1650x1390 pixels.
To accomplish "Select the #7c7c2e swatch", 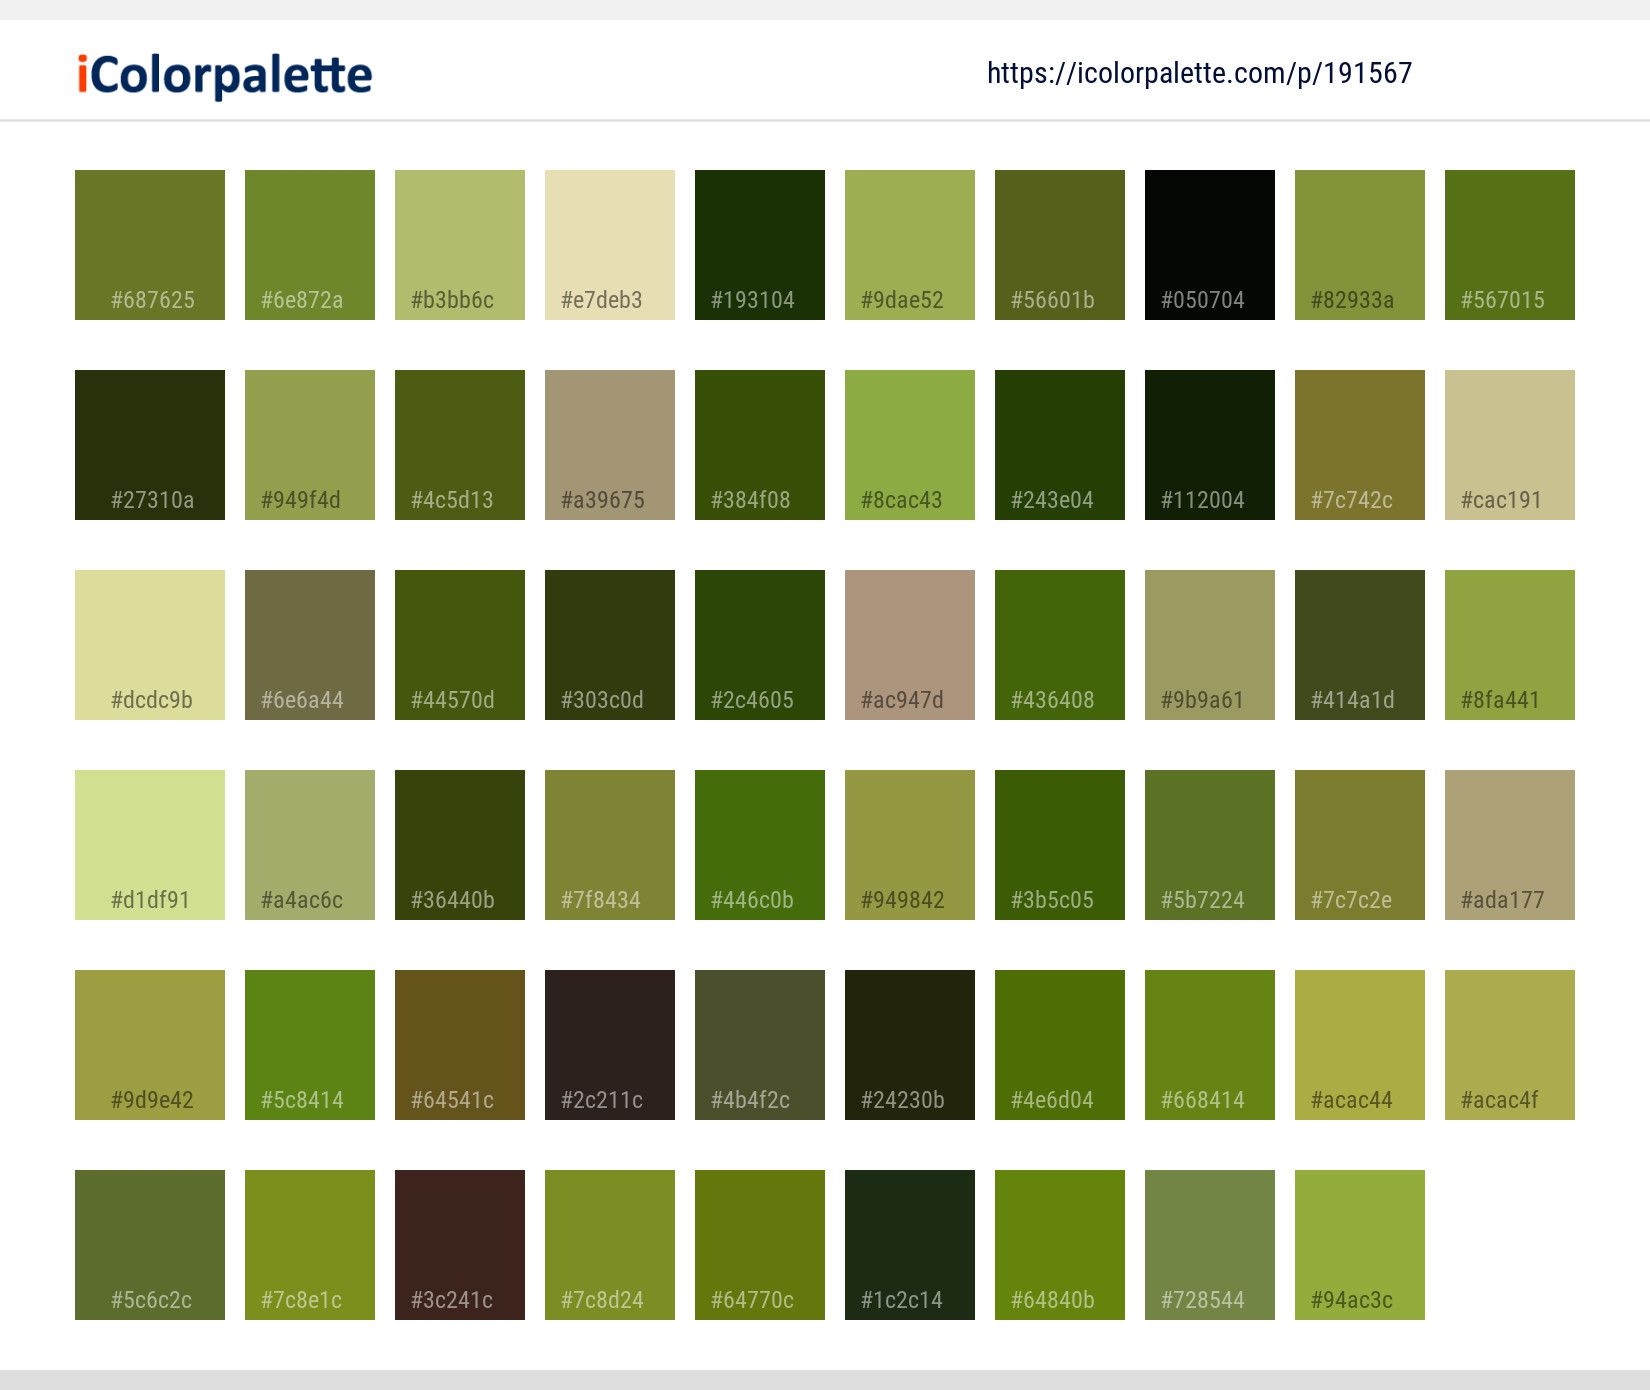I will click(1360, 845).
